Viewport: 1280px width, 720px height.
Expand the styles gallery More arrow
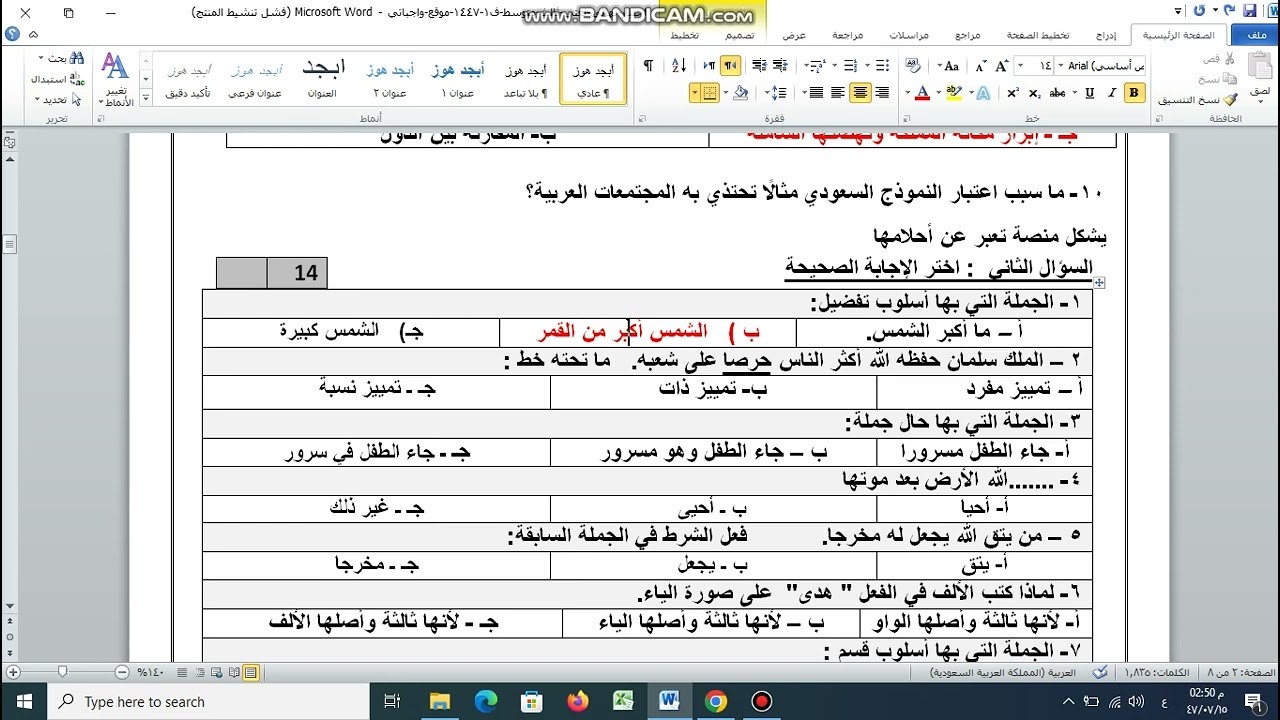coord(146,98)
